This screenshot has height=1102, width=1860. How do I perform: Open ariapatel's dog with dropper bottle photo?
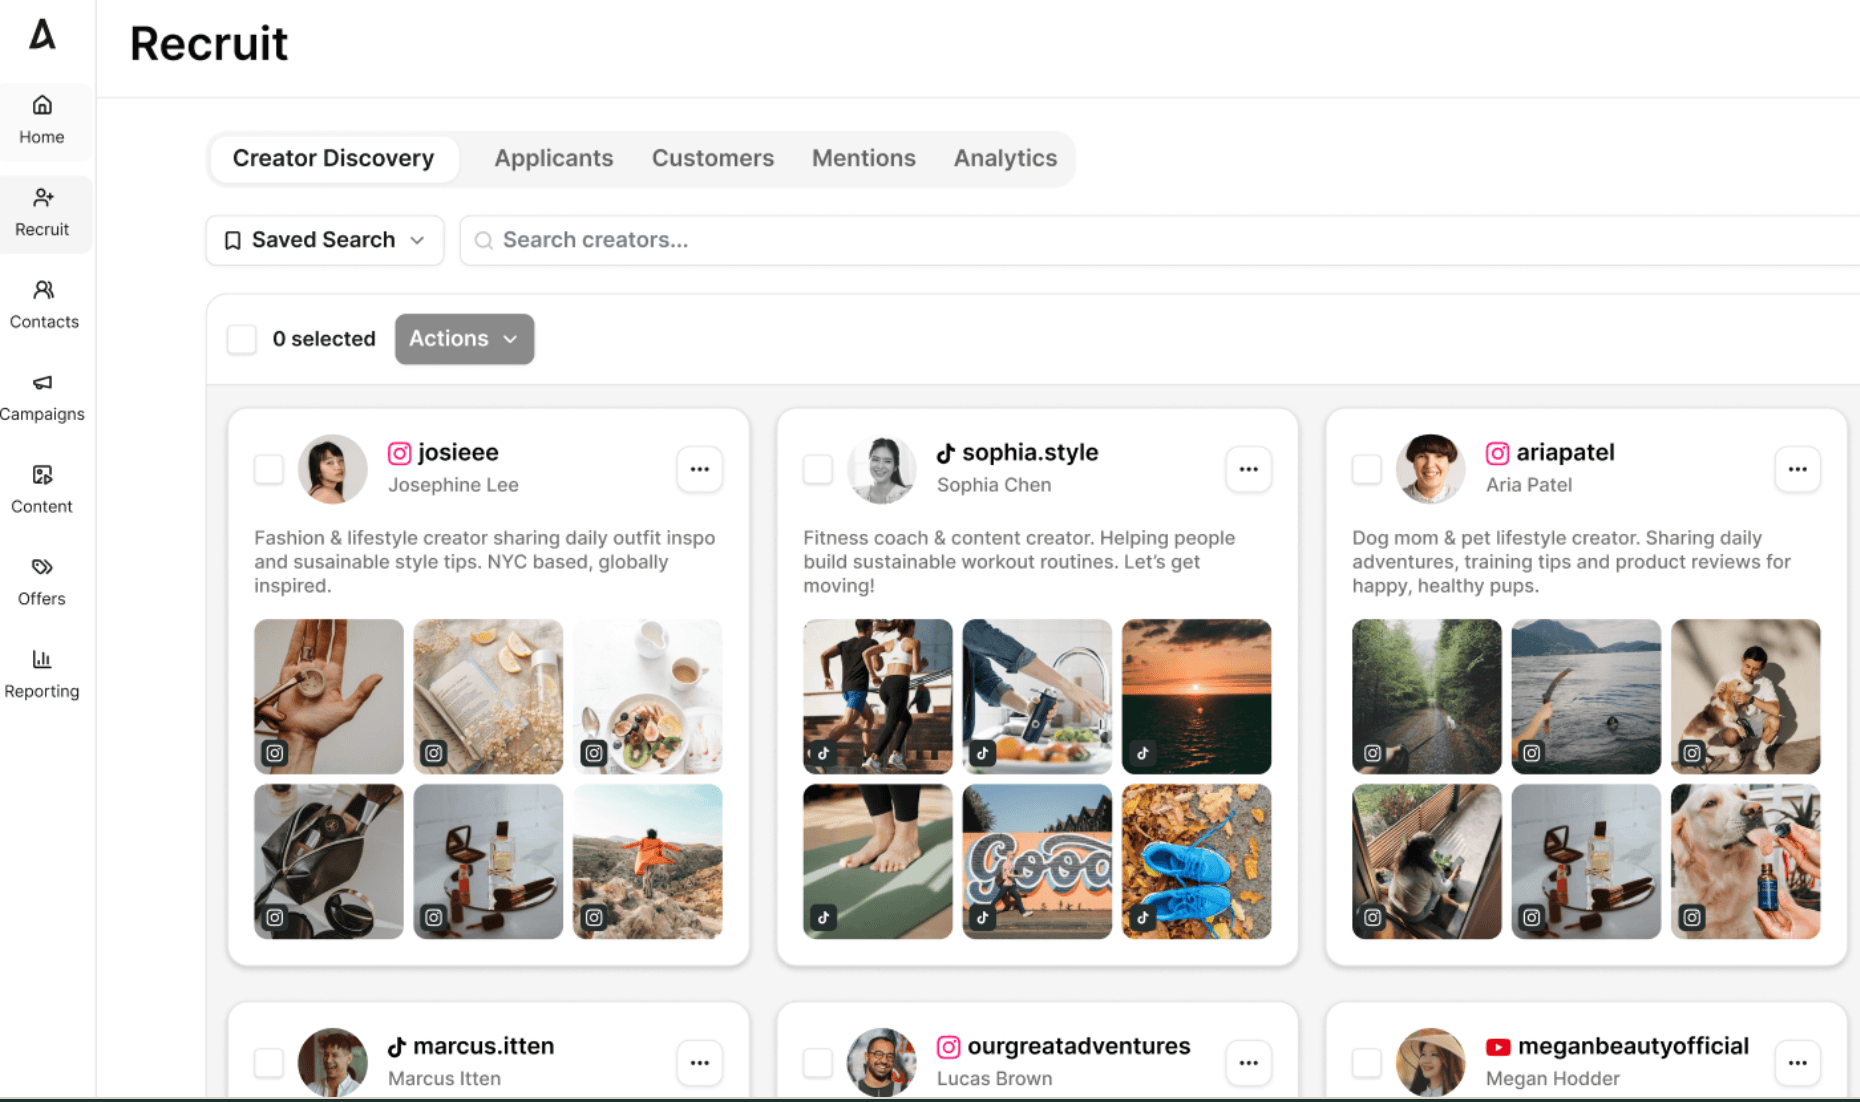[1746, 861]
